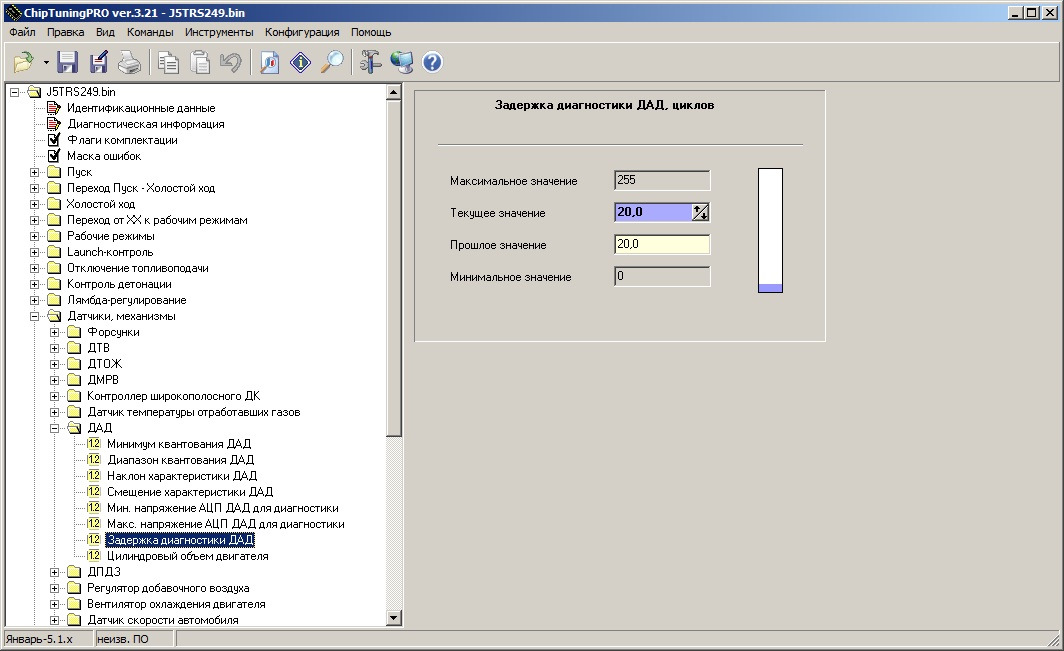Select Смещение характеристики ДАД parameter
The height and width of the screenshot is (651, 1064).
[190, 492]
